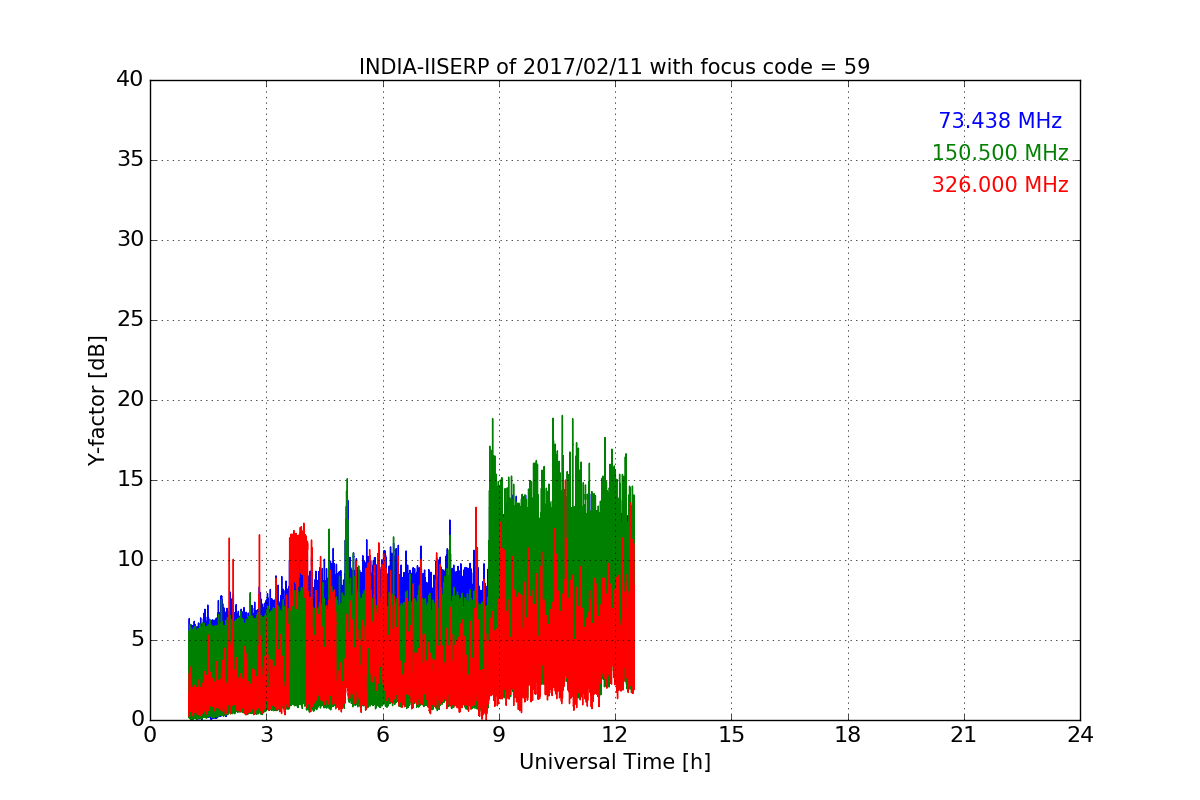Click y-axis tick label 25
Image resolution: width=1200 pixels, height=800 pixels.
point(130,320)
